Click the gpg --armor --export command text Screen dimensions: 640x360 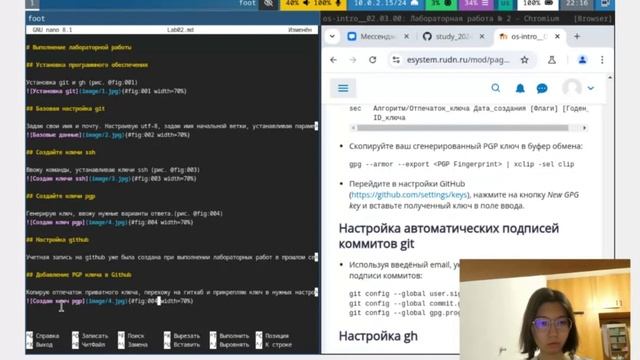[461, 164]
